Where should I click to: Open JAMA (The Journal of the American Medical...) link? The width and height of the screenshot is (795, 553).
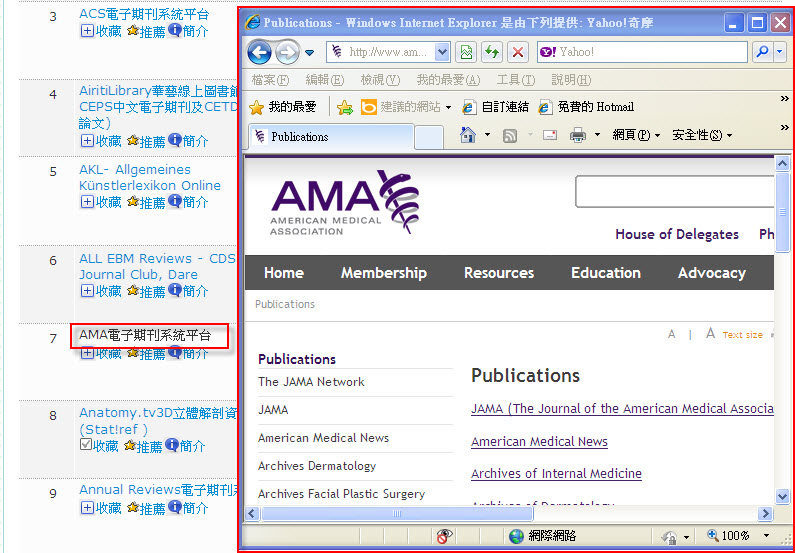622,409
